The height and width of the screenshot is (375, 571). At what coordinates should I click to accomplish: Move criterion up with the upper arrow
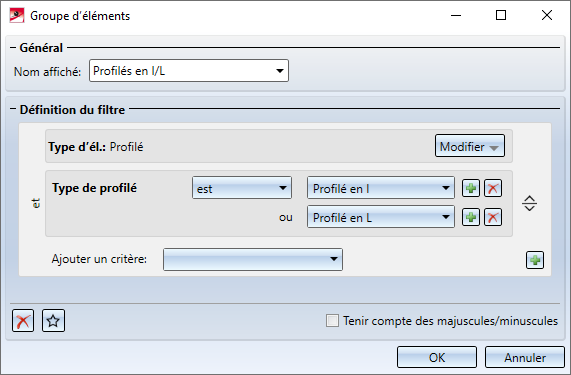529,198
